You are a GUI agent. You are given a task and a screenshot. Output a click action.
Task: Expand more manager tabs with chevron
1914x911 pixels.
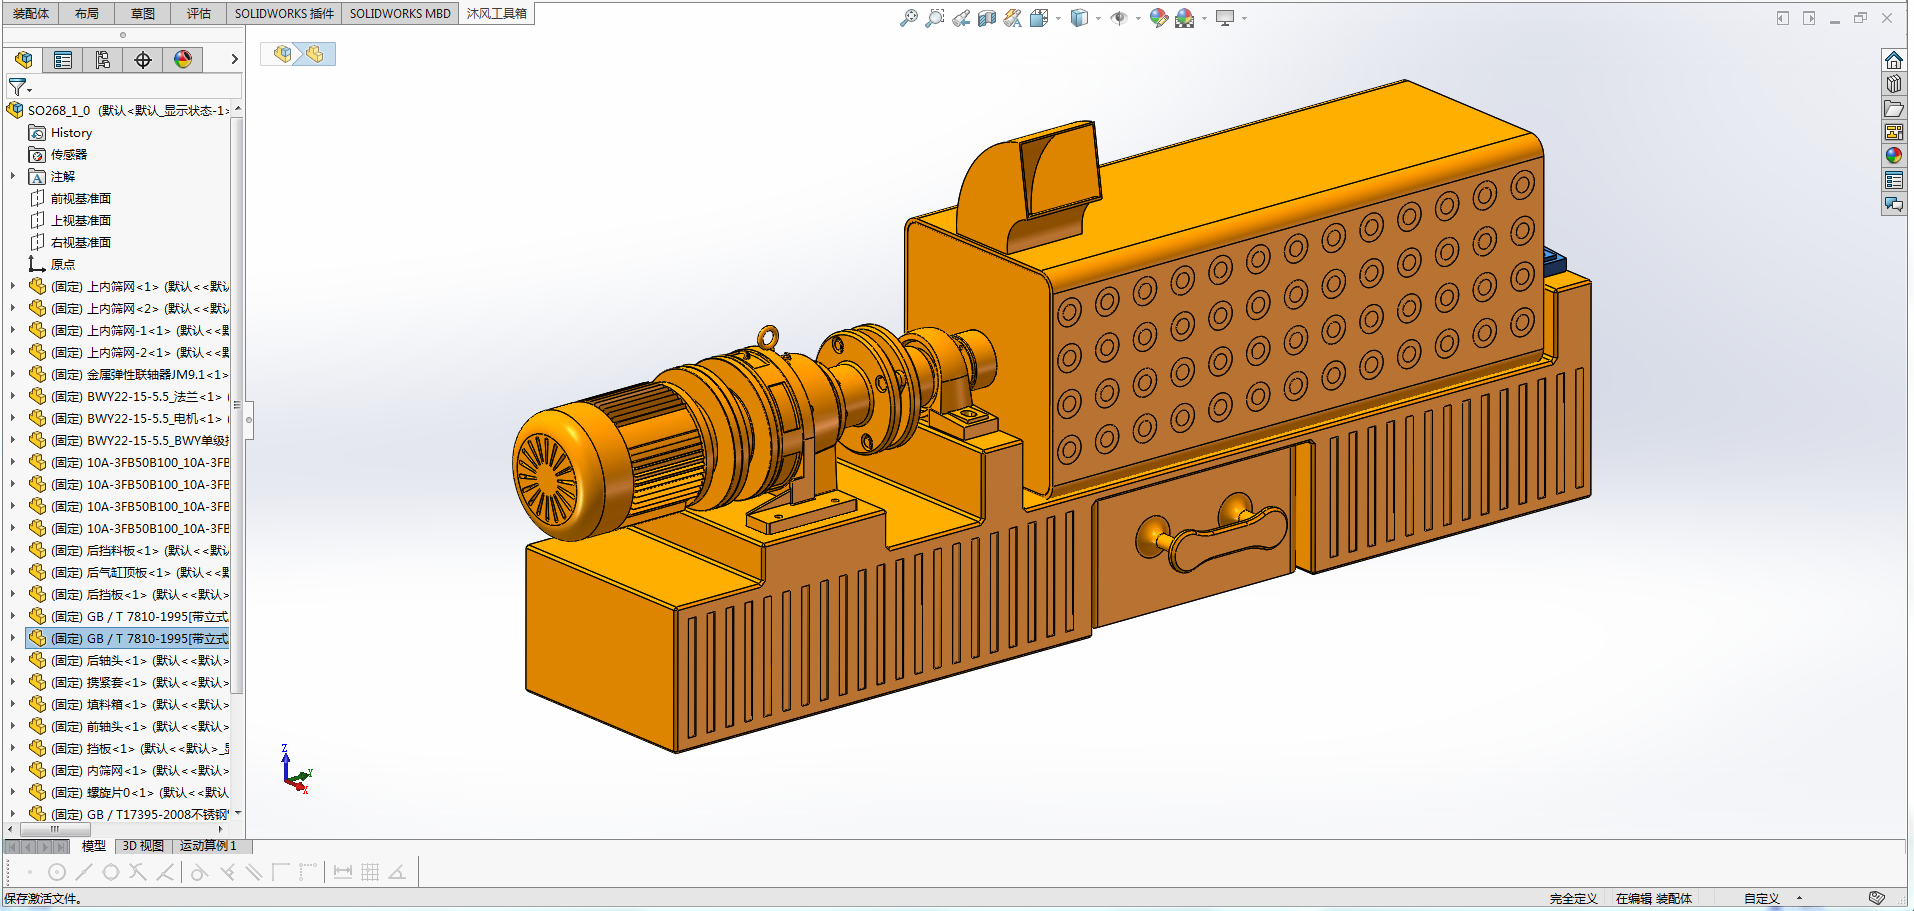[x=234, y=59]
